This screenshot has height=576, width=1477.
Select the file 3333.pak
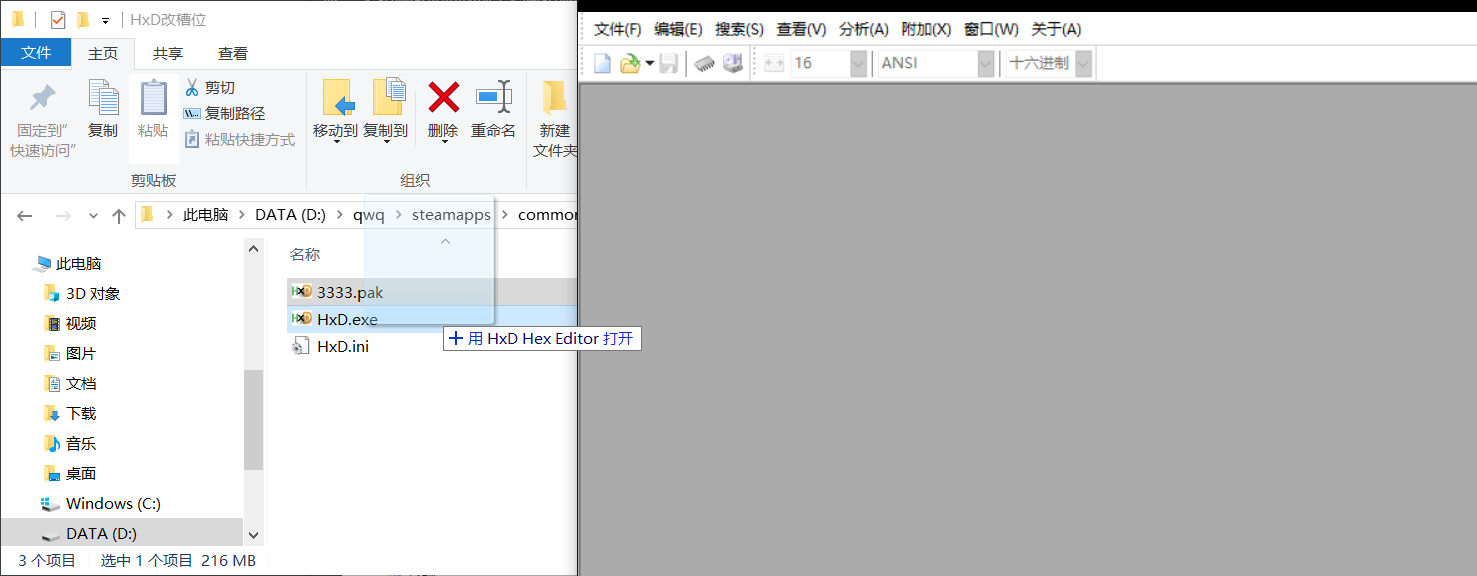click(x=432, y=292)
